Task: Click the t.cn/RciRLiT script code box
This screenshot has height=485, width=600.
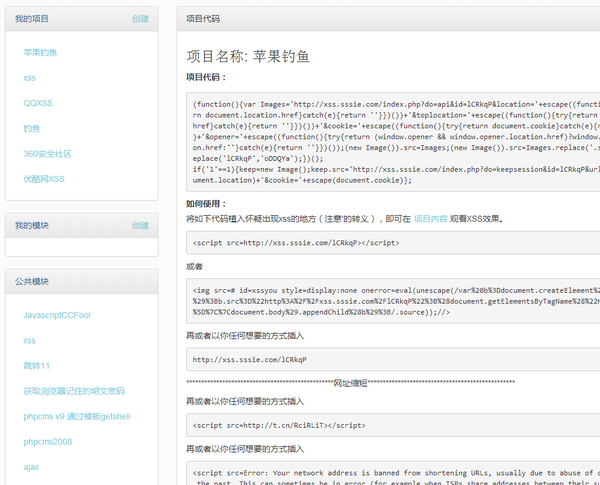Action: (393, 425)
